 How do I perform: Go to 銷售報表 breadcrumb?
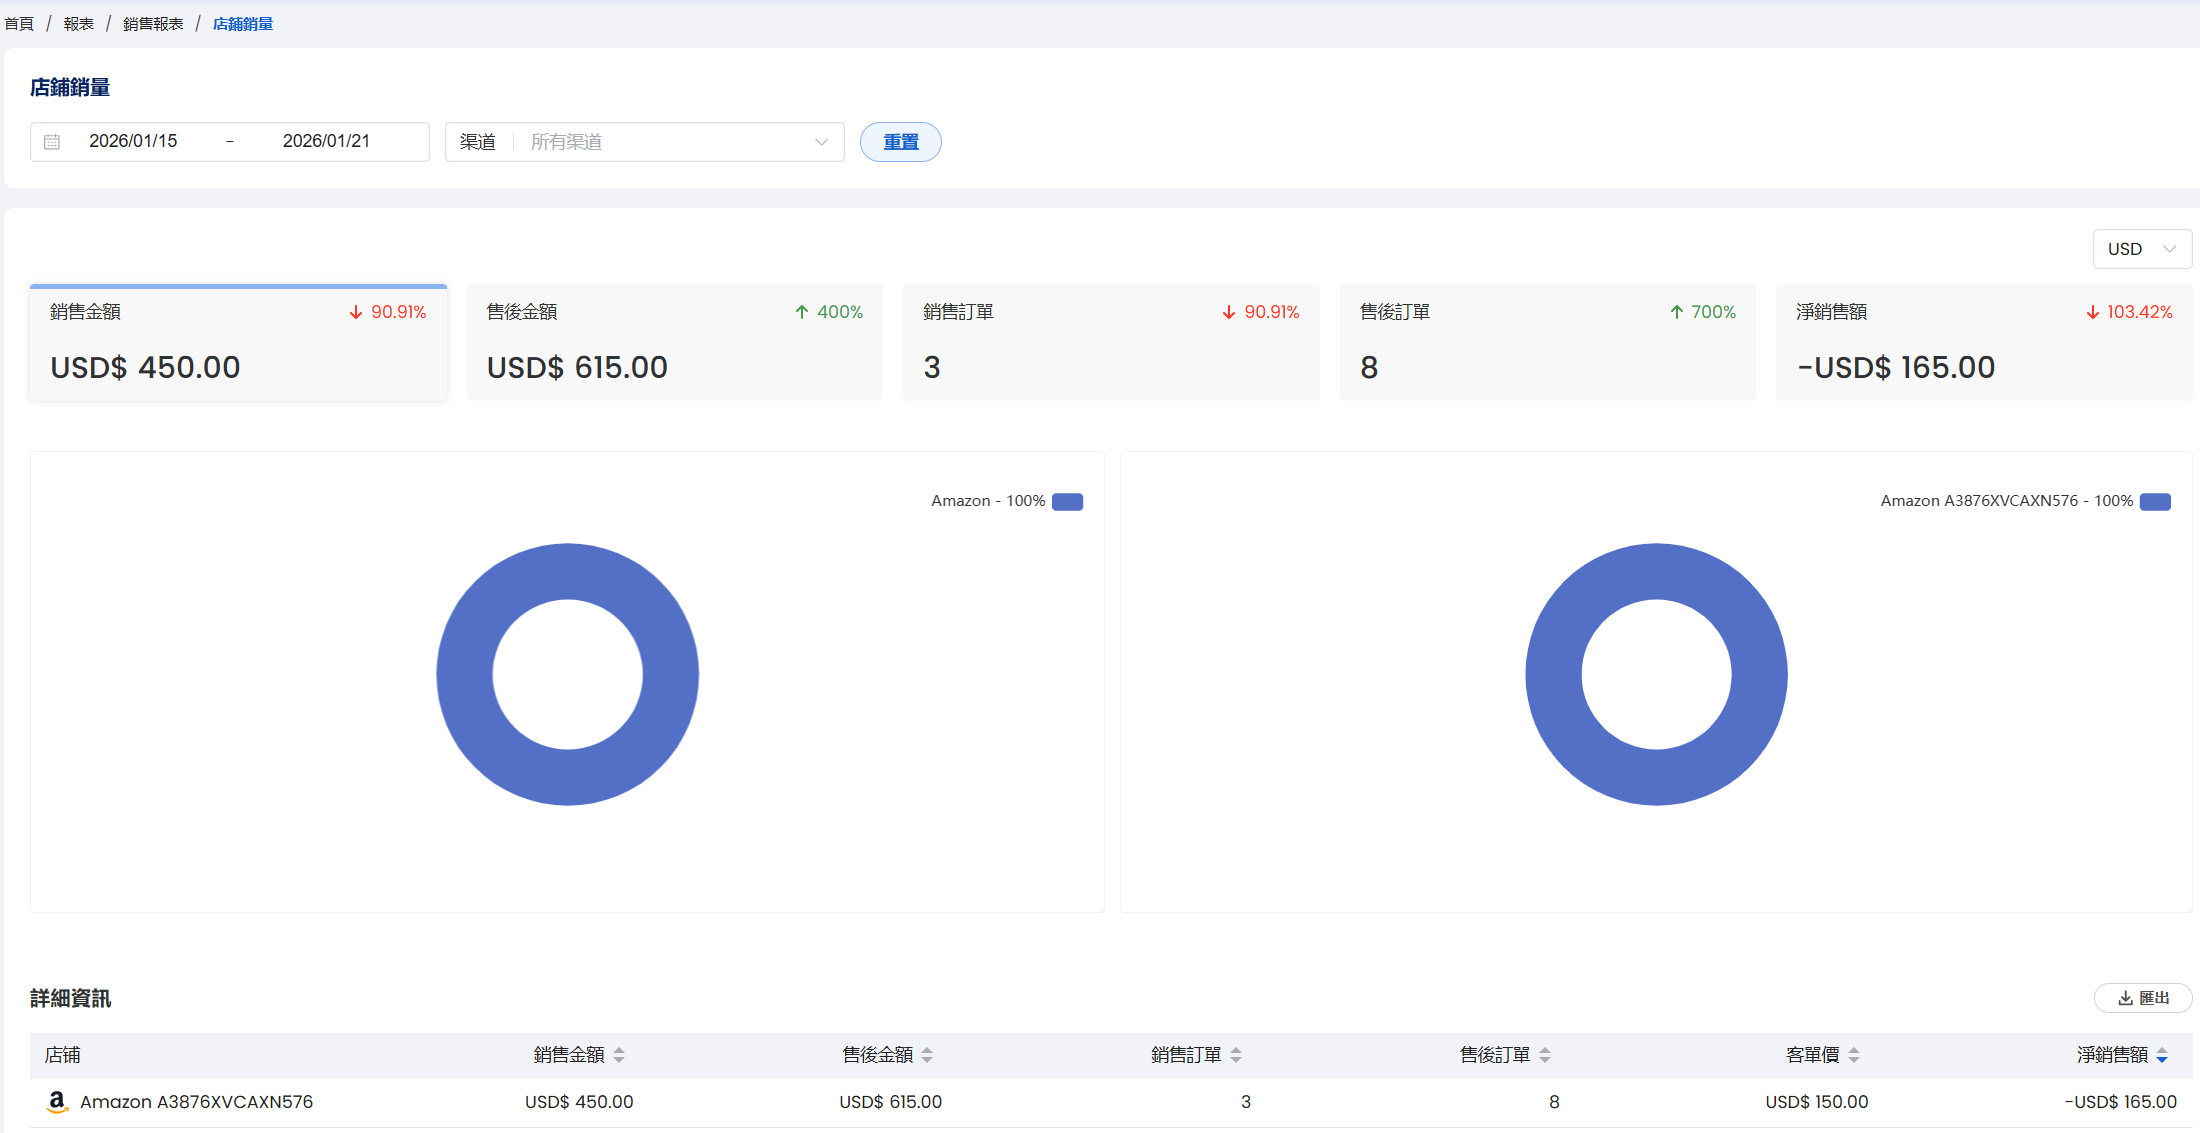(153, 24)
